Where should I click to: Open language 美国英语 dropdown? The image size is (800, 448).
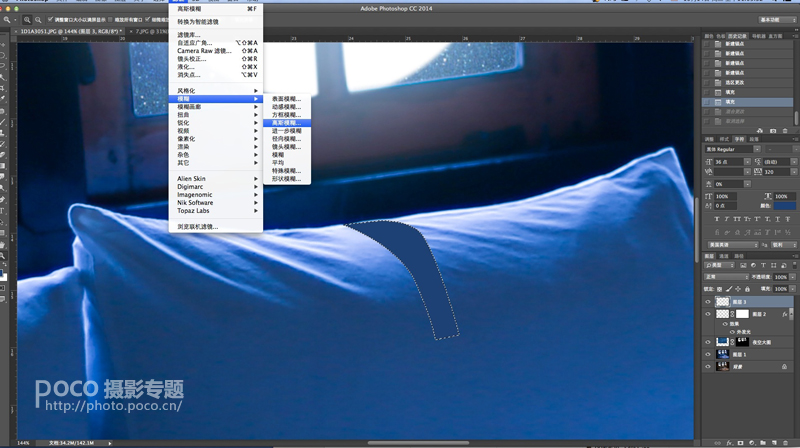pyautogui.click(x=733, y=245)
